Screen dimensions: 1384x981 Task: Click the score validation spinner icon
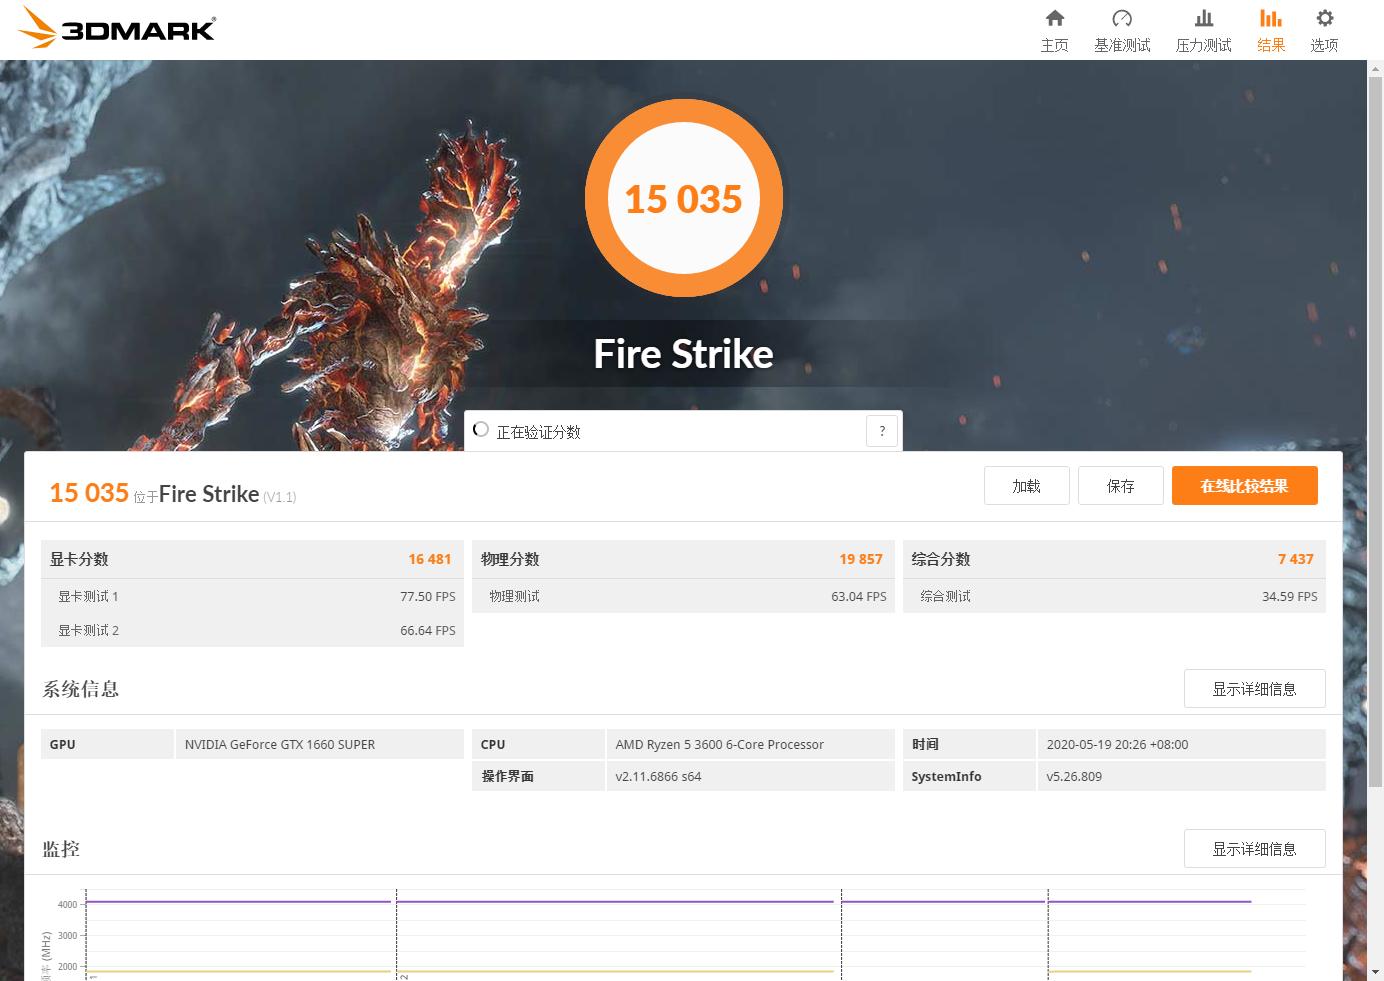[480, 429]
